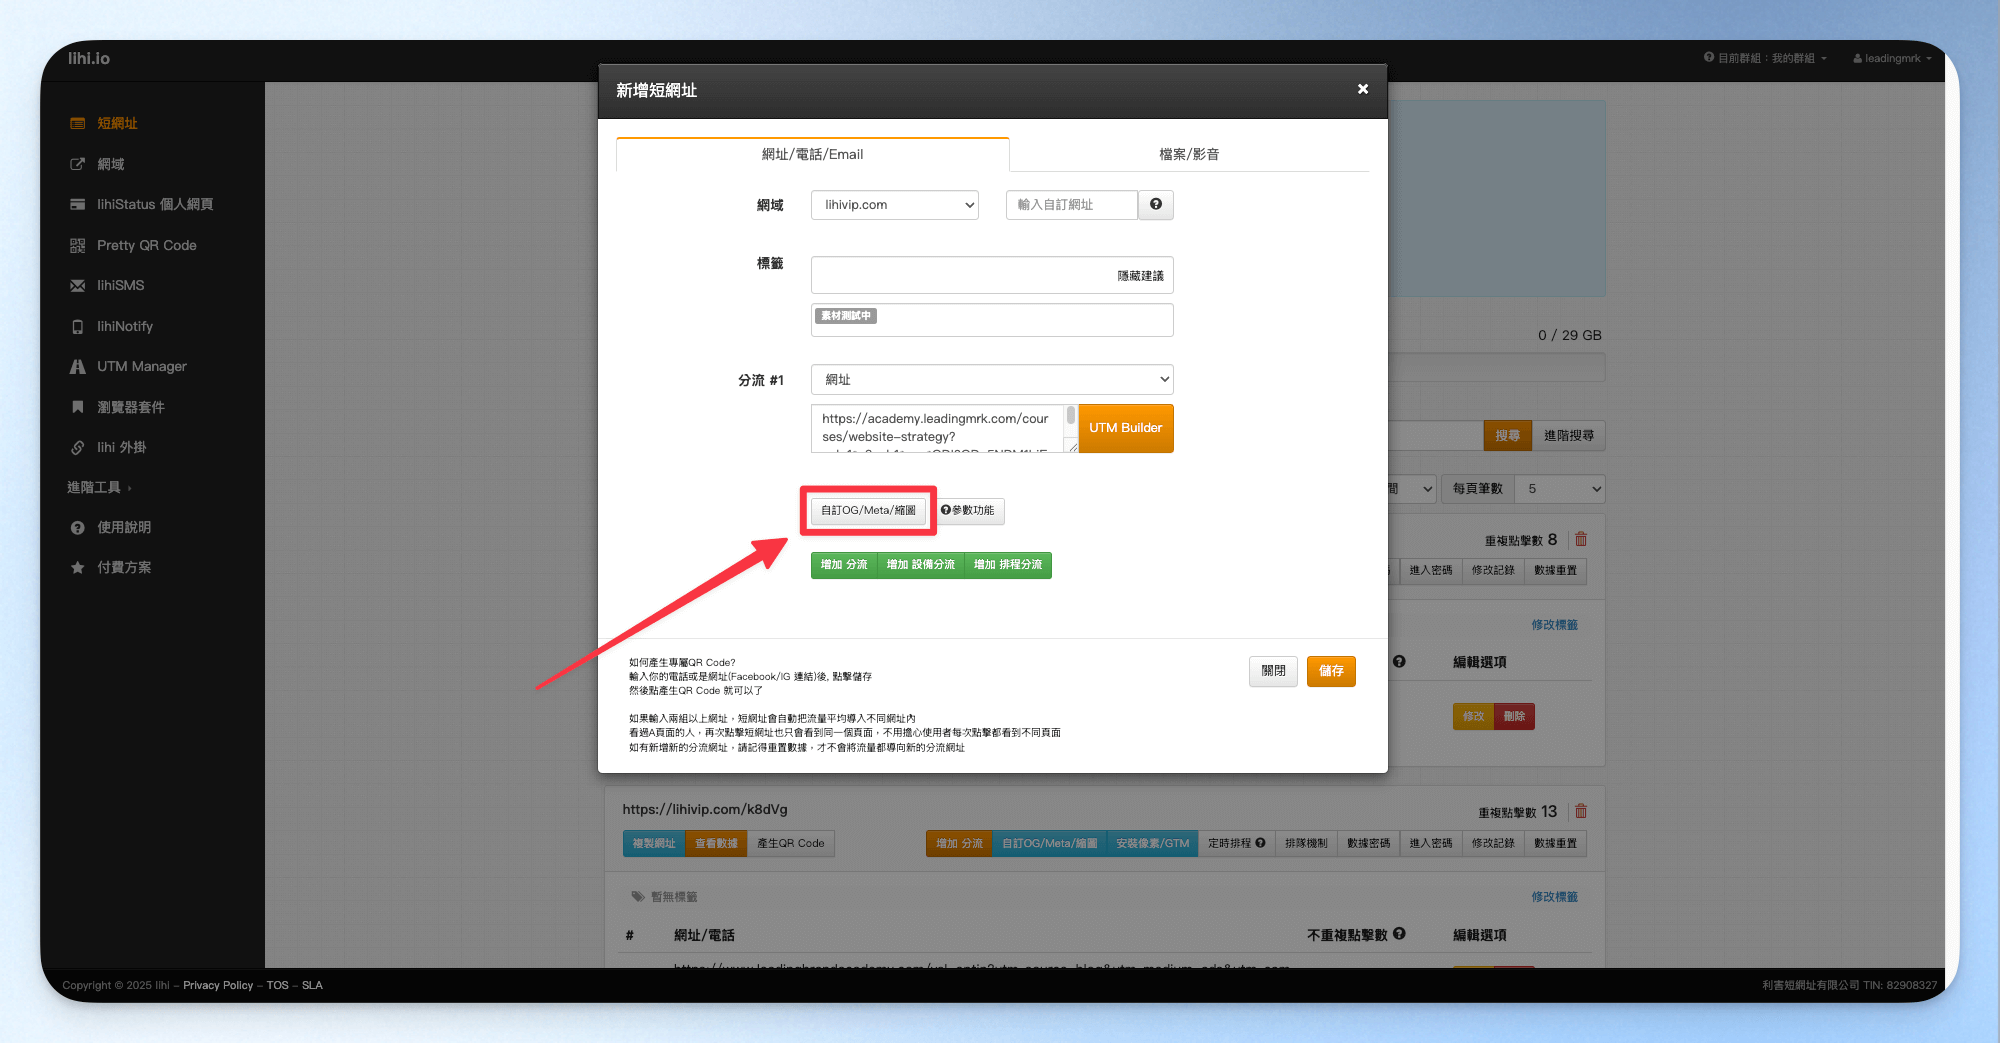2000x1043 pixels.
Task: Click trash icon beside 重複點擊數 8
Action: pos(1581,539)
